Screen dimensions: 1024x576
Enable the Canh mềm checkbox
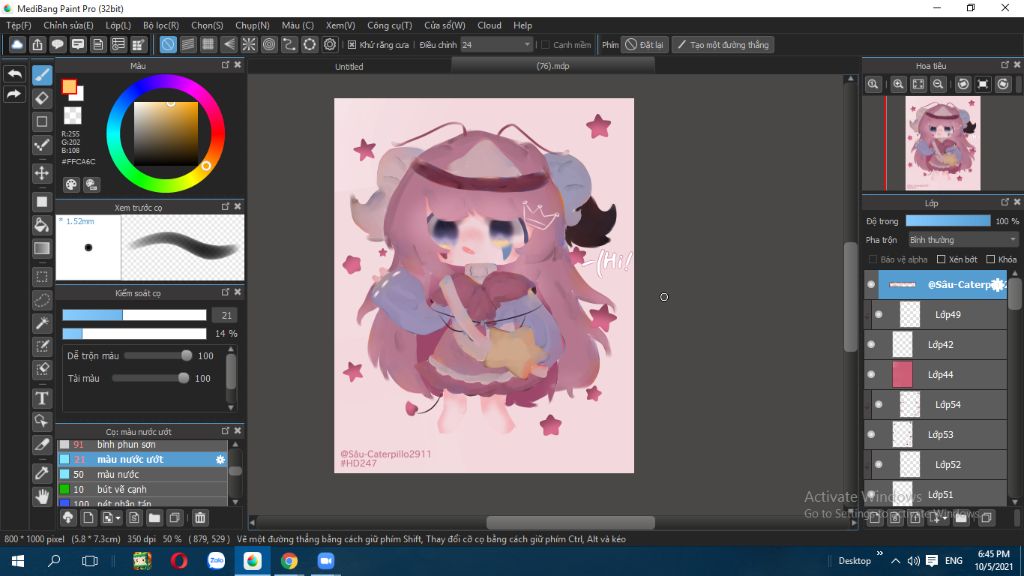pyautogui.click(x=545, y=45)
